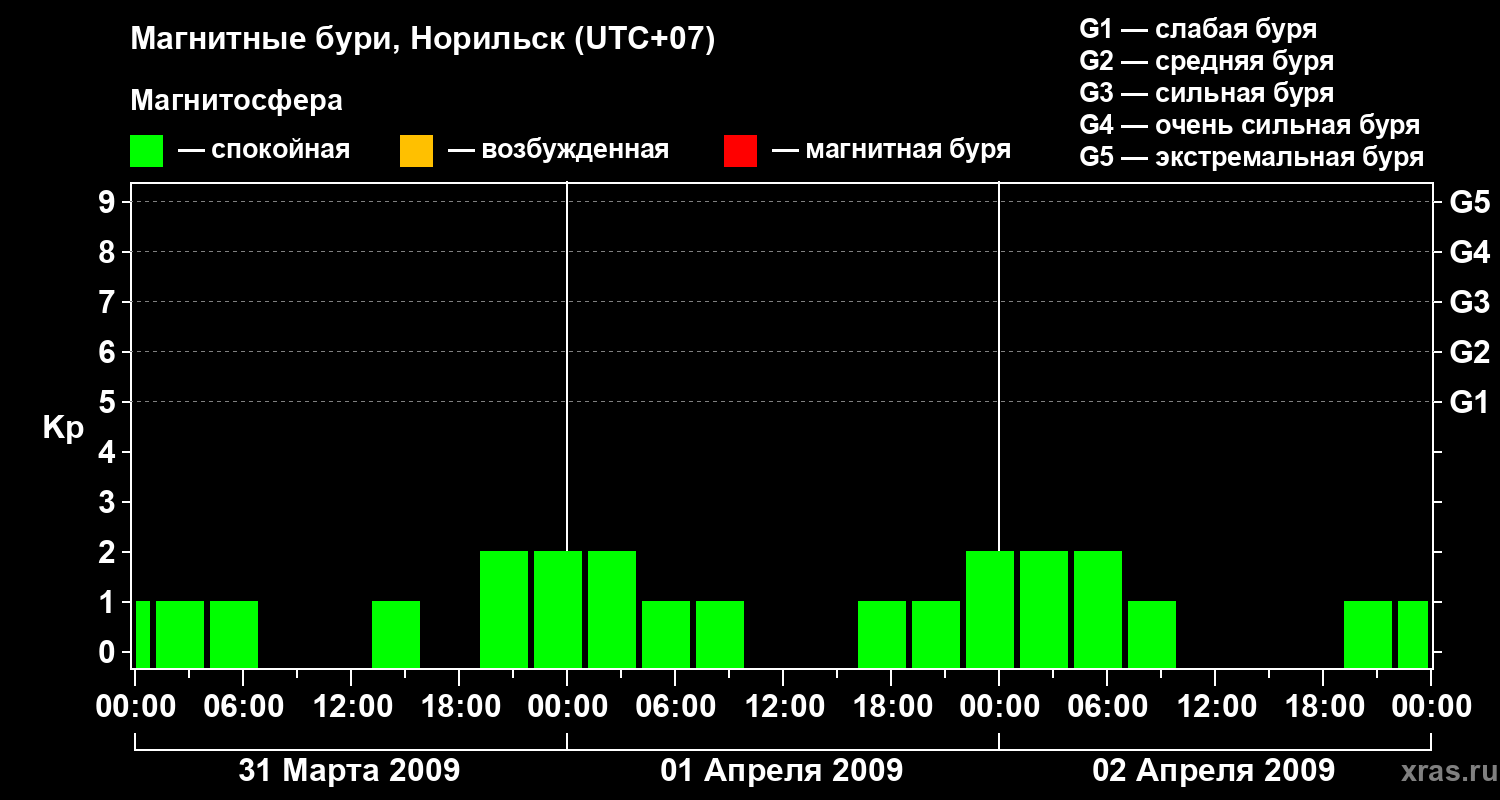This screenshot has height=800, width=1500.
Task: Click the yellow возбужденная legend swatch
Action: [416, 151]
